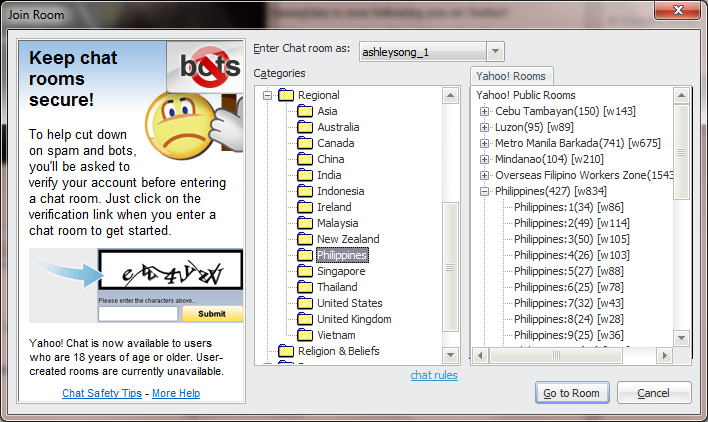708x422 pixels.
Task: Expand the Cebu Tambayan room group
Action: [484, 111]
